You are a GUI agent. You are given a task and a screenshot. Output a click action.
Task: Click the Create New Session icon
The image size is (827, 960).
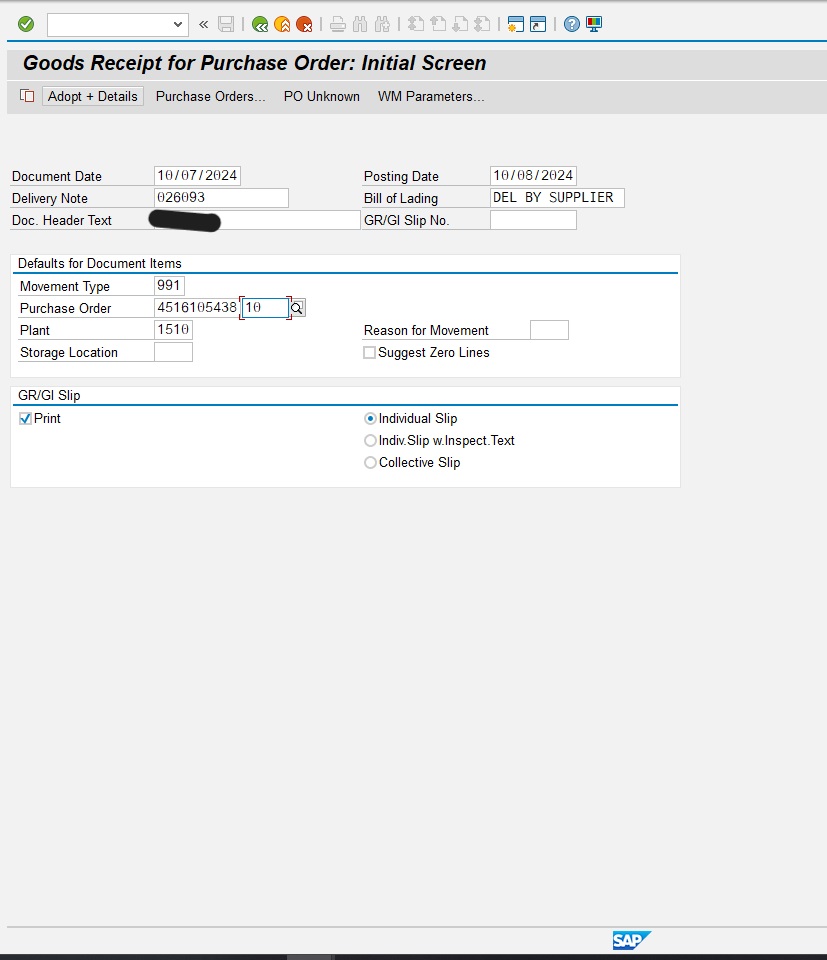(516, 24)
